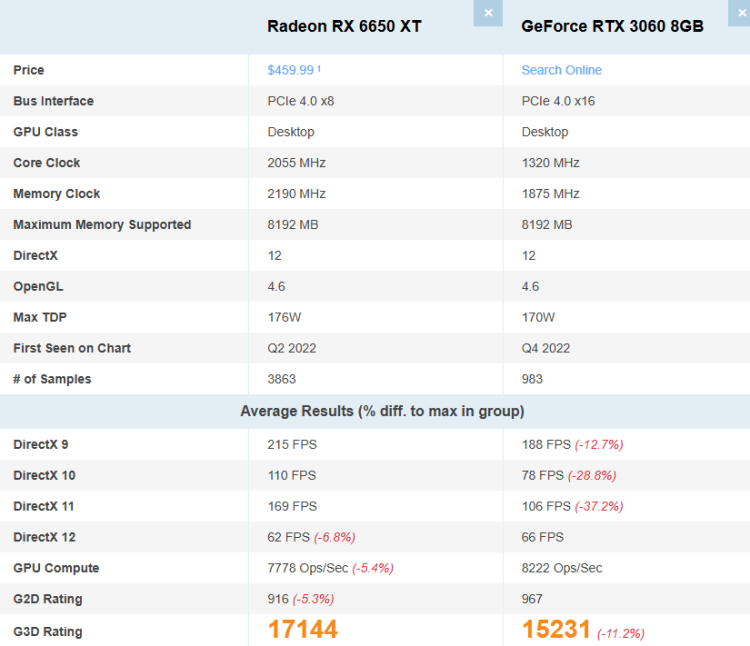Click the Bus Interface row label
The width and height of the screenshot is (750, 646).
[54, 101]
